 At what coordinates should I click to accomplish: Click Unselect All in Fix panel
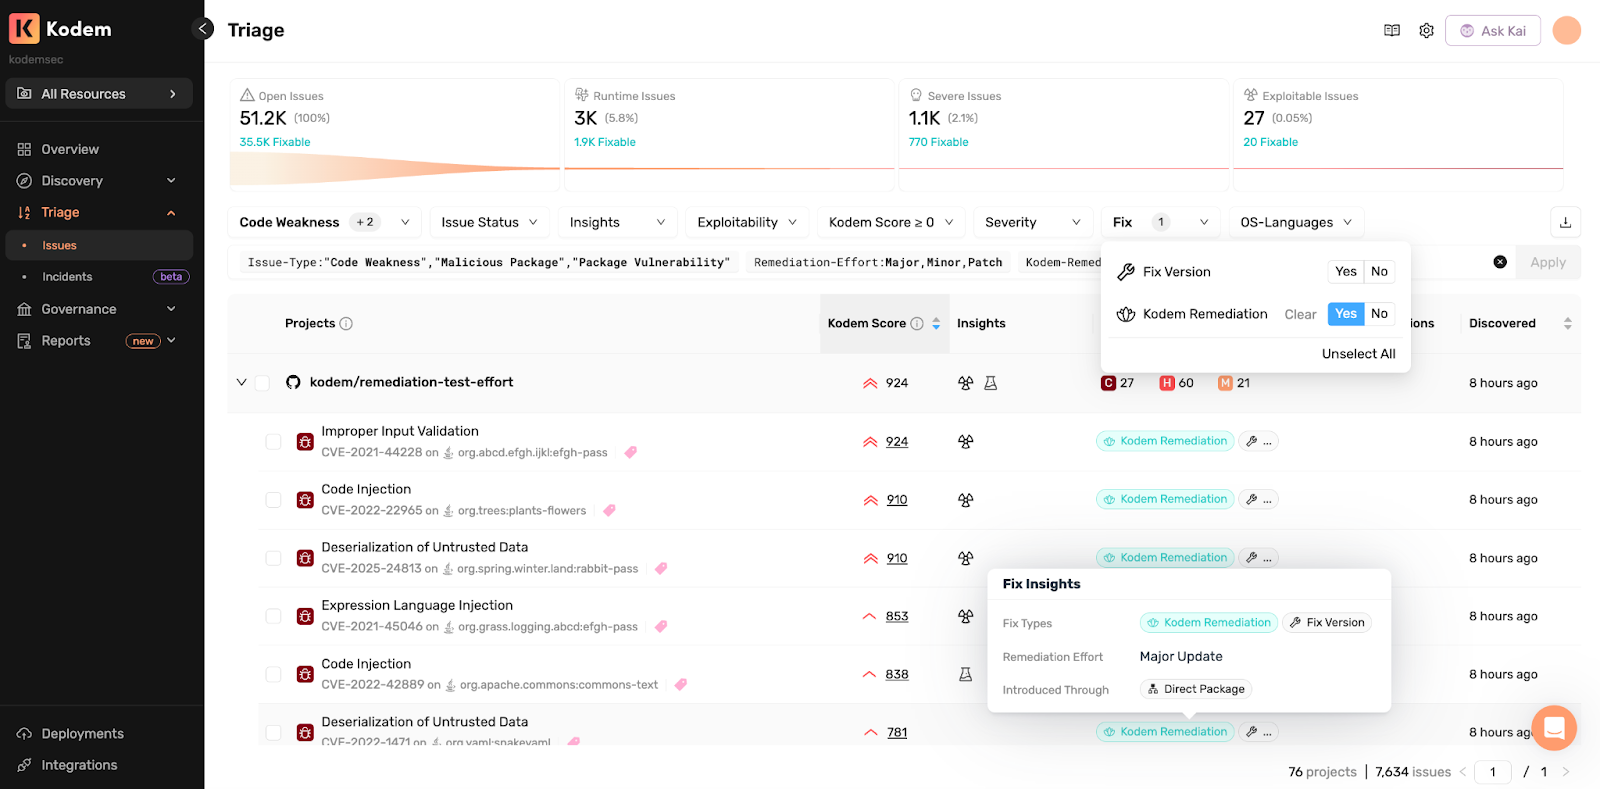click(x=1358, y=354)
